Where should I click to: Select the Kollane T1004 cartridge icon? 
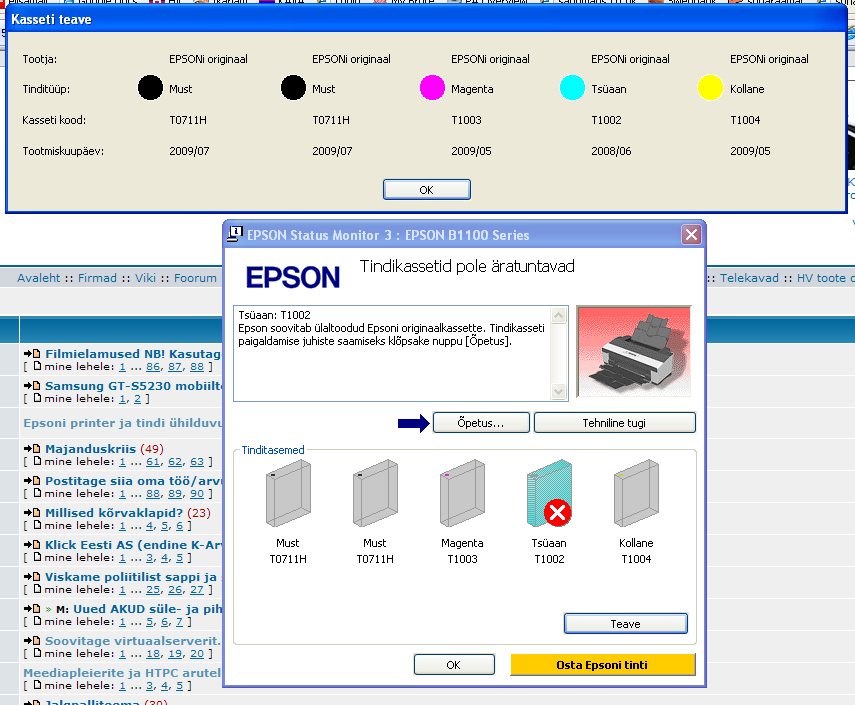click(636, 493)
